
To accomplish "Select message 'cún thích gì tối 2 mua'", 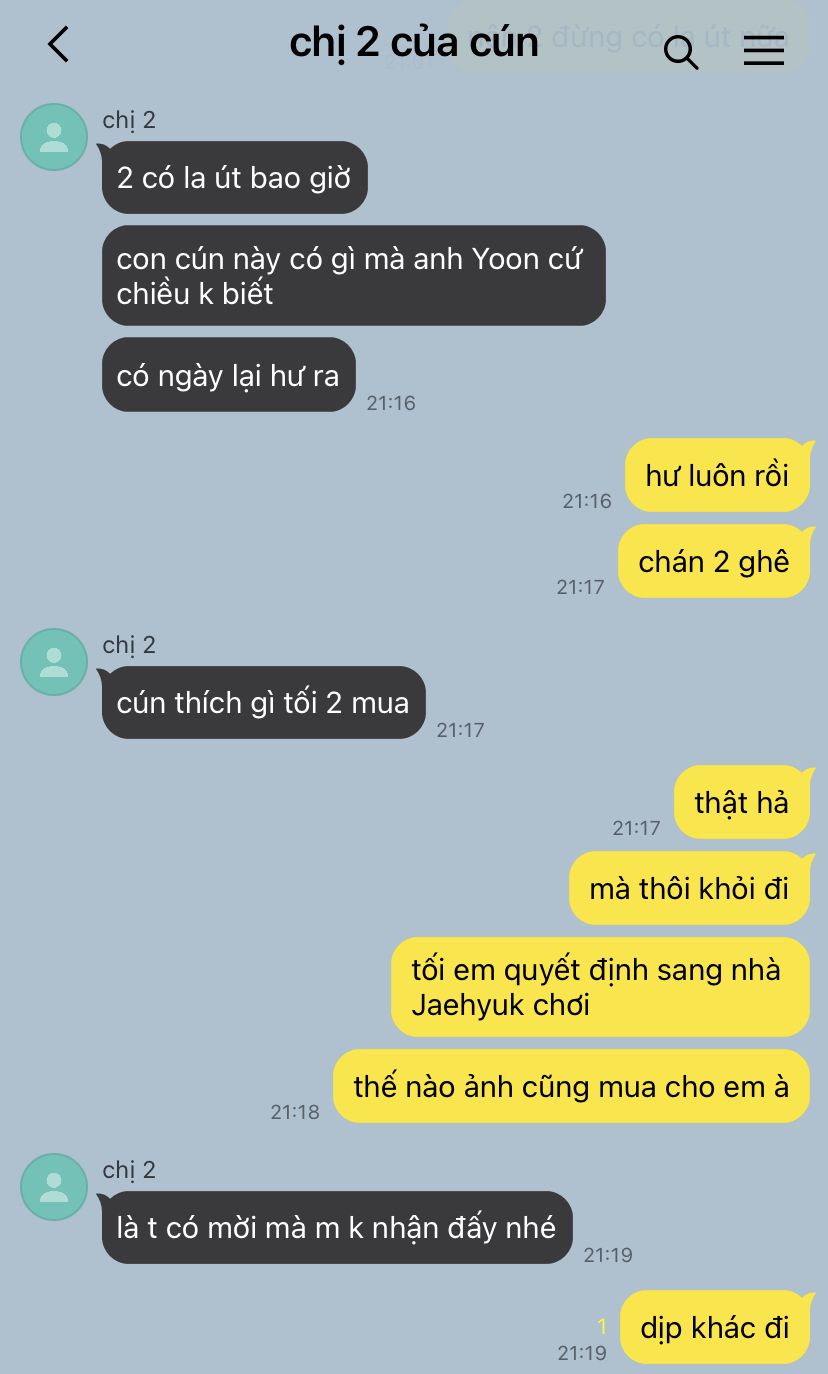I will 263,702.
